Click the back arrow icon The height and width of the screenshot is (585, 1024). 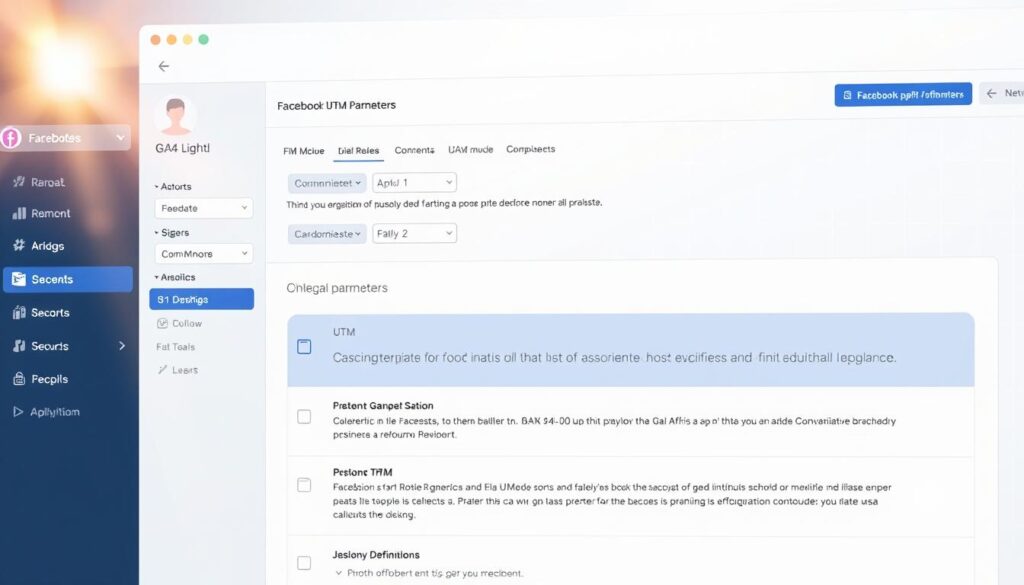tap(164, 66)
